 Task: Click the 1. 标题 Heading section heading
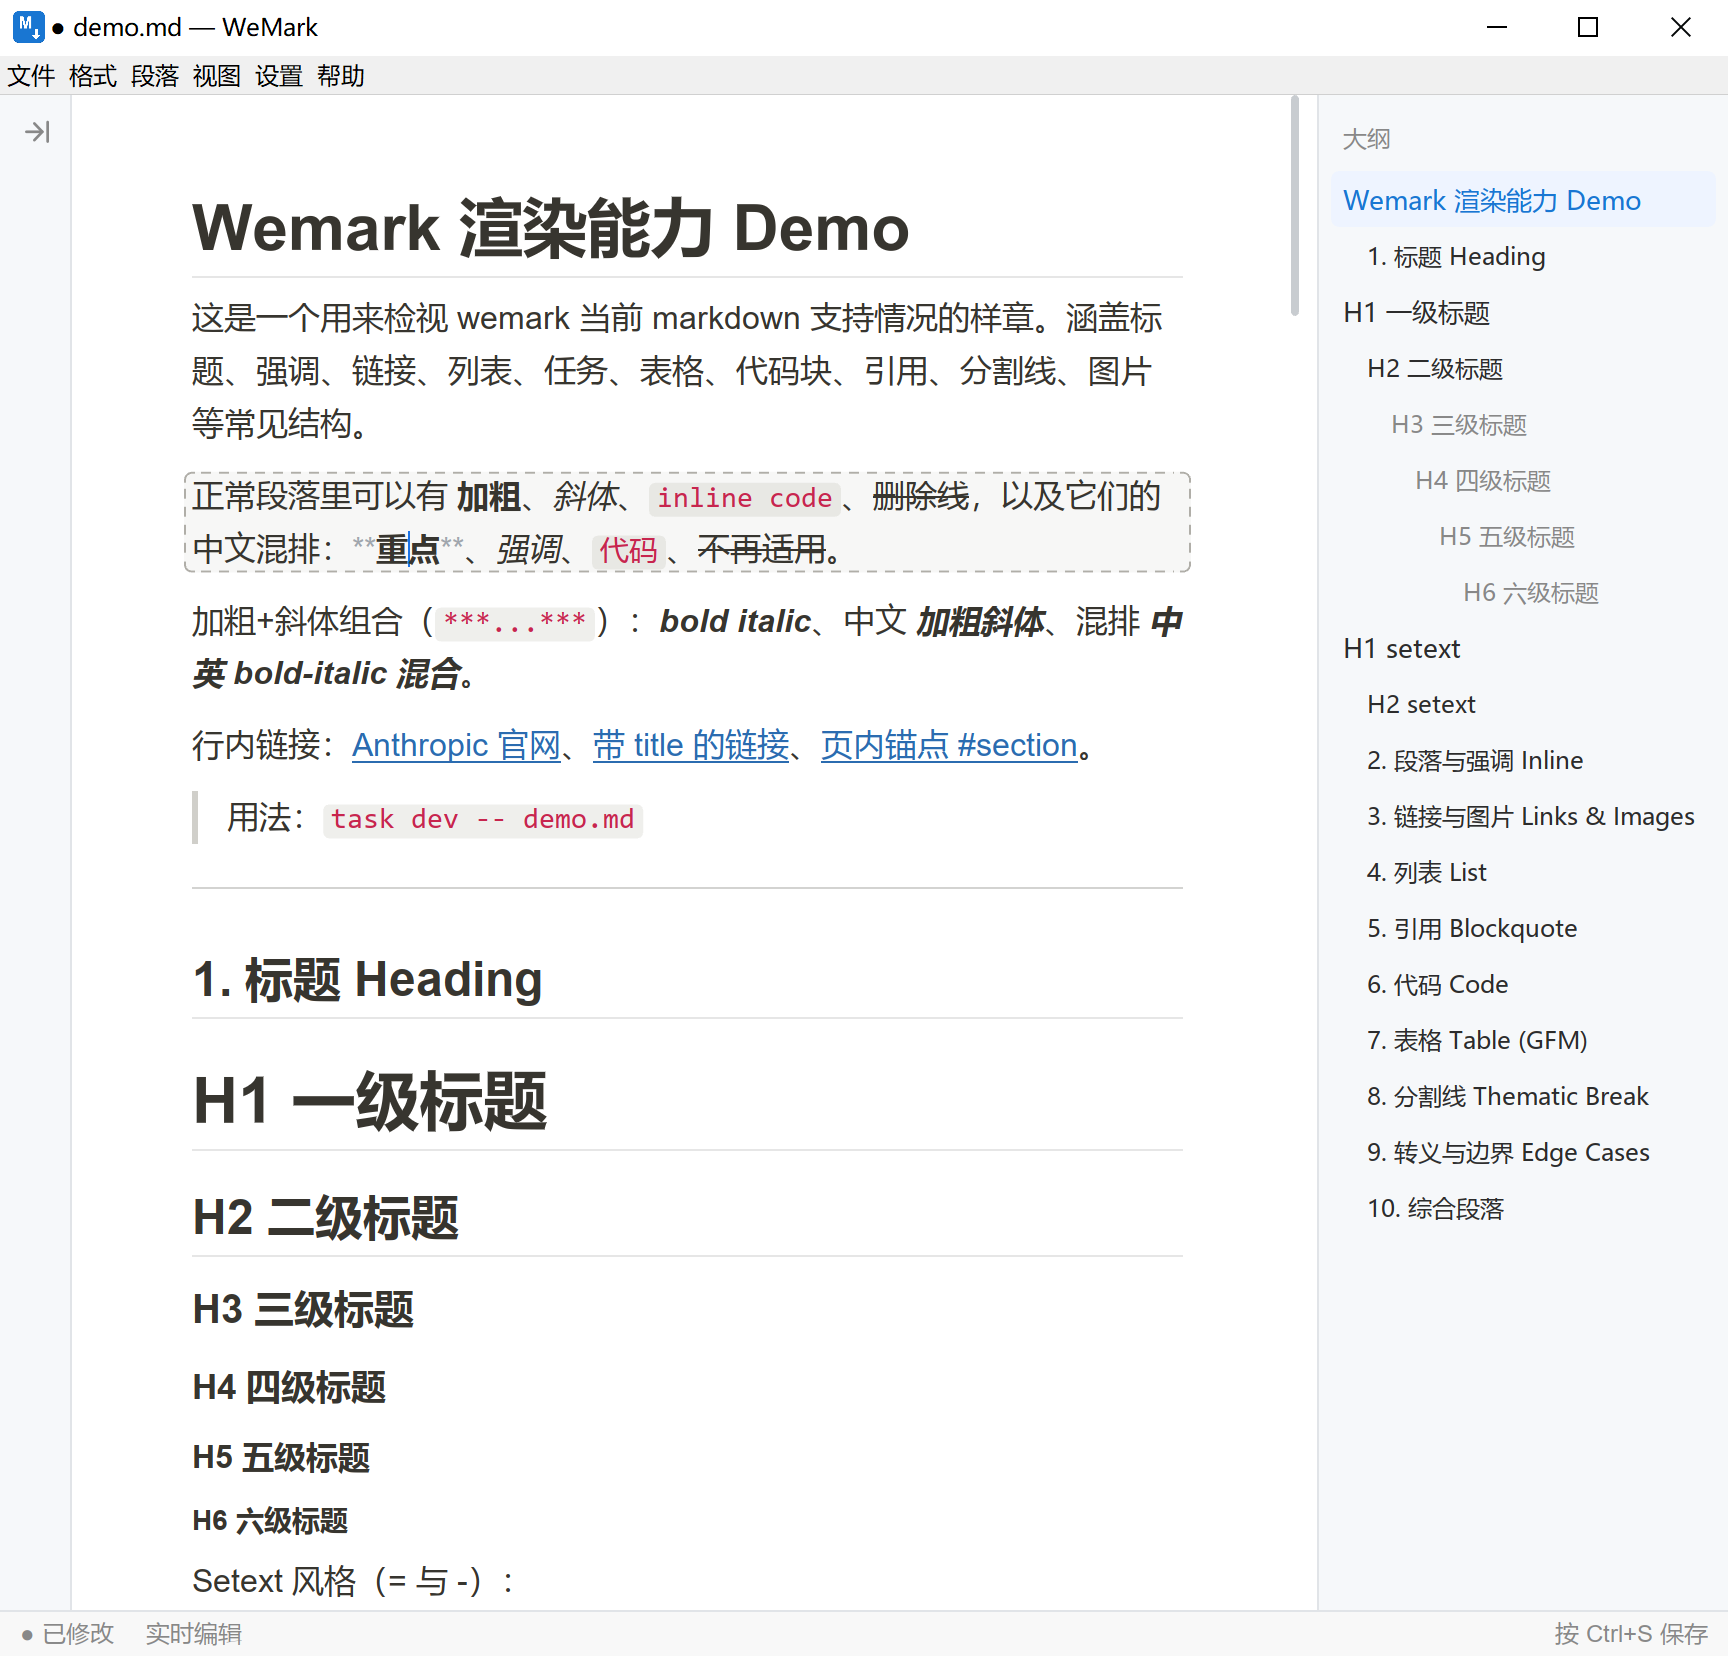click(368, 979)
